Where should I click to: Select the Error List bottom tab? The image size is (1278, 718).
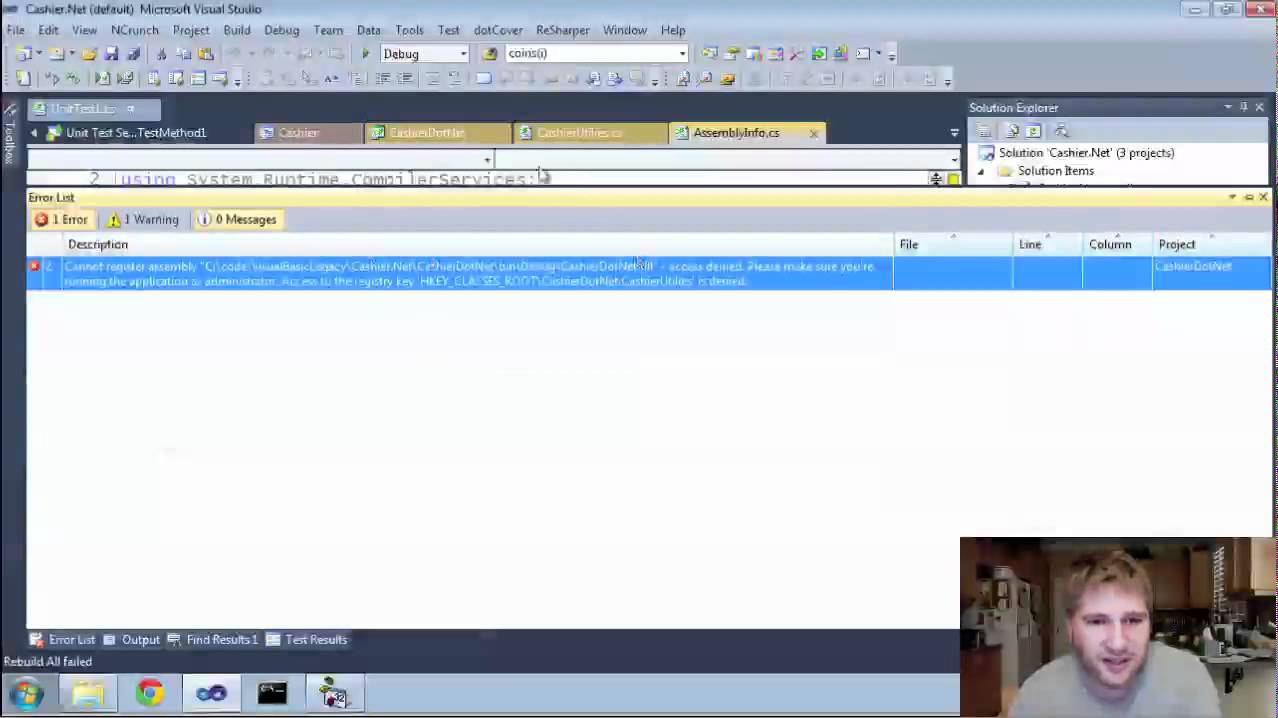click(x=63, y=639)
